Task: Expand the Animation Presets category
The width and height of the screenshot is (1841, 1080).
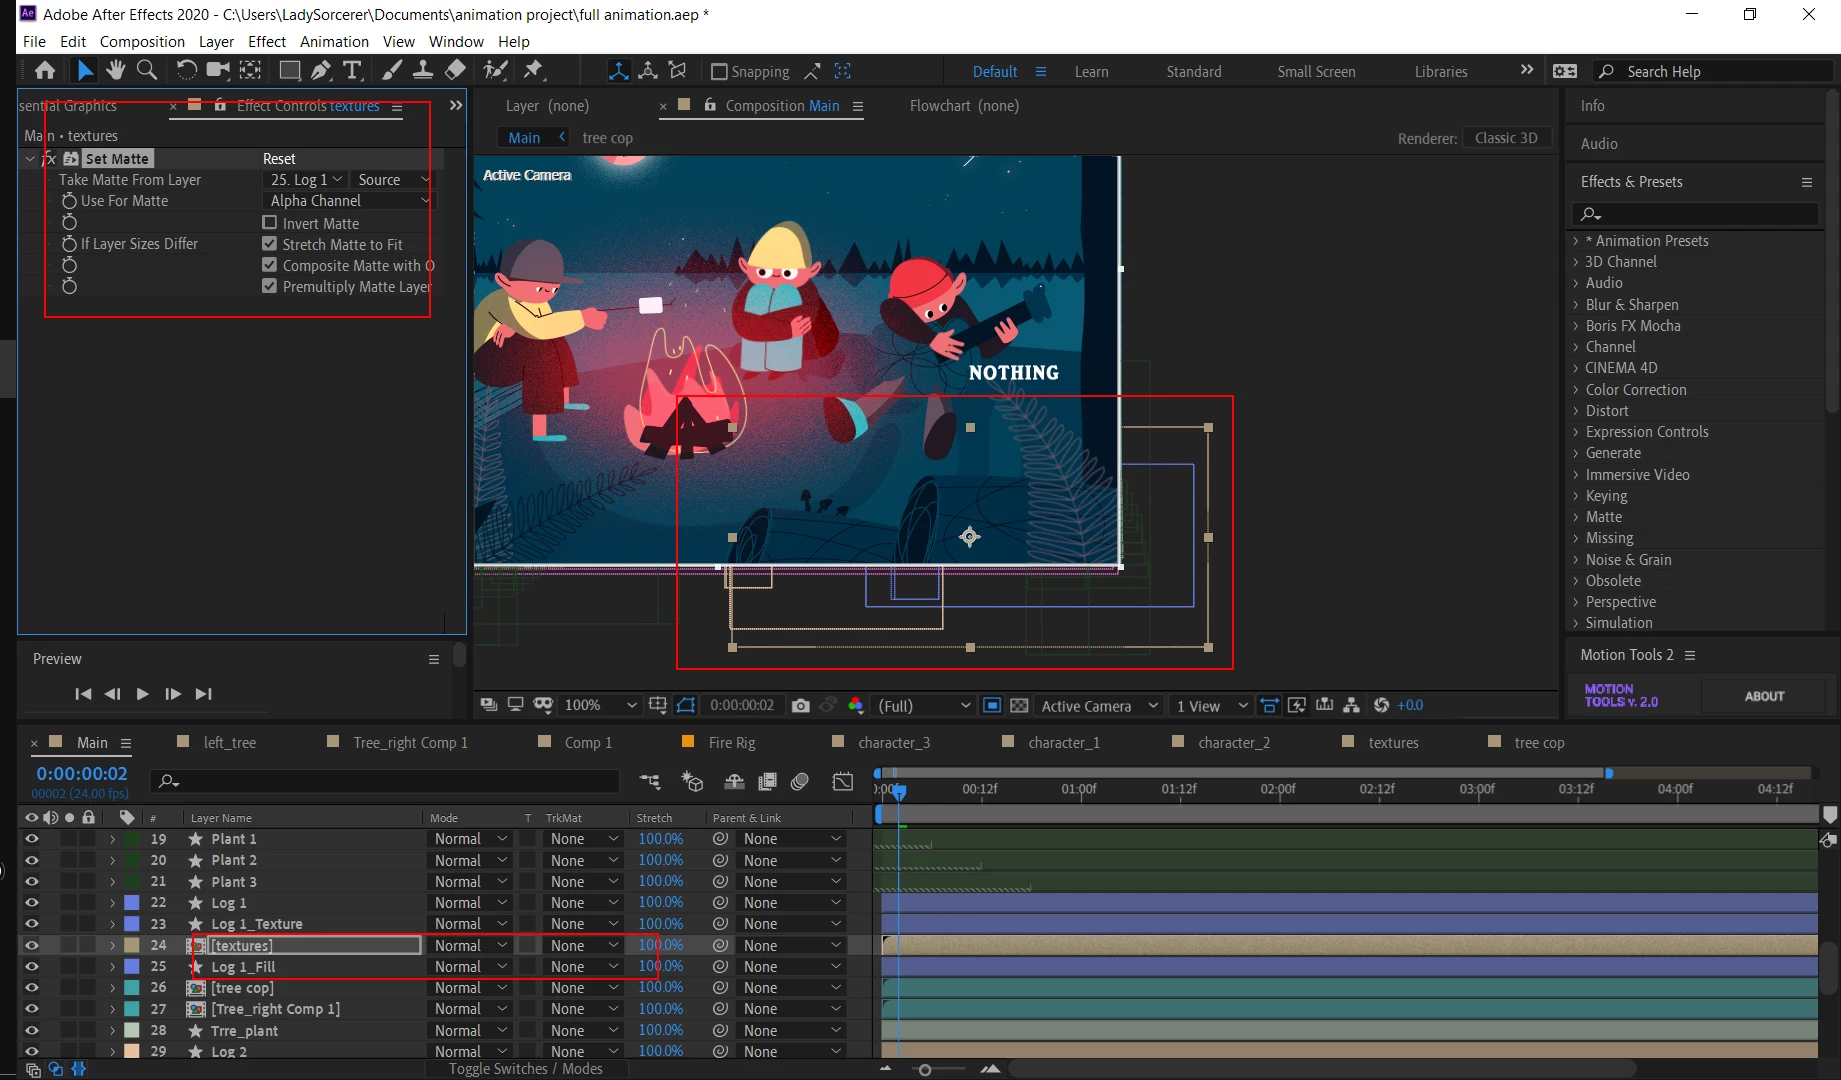Action: pos(1576,241)
